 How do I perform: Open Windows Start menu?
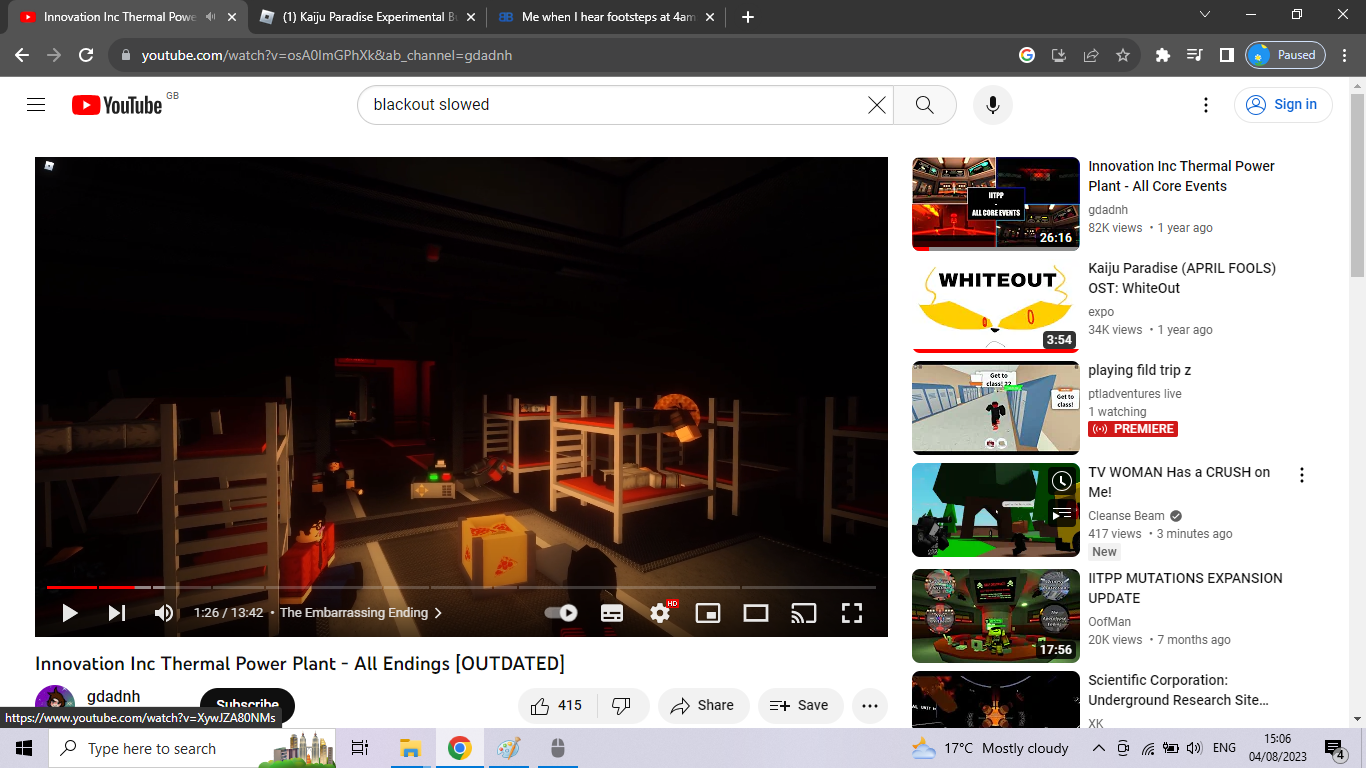(24, 748)
